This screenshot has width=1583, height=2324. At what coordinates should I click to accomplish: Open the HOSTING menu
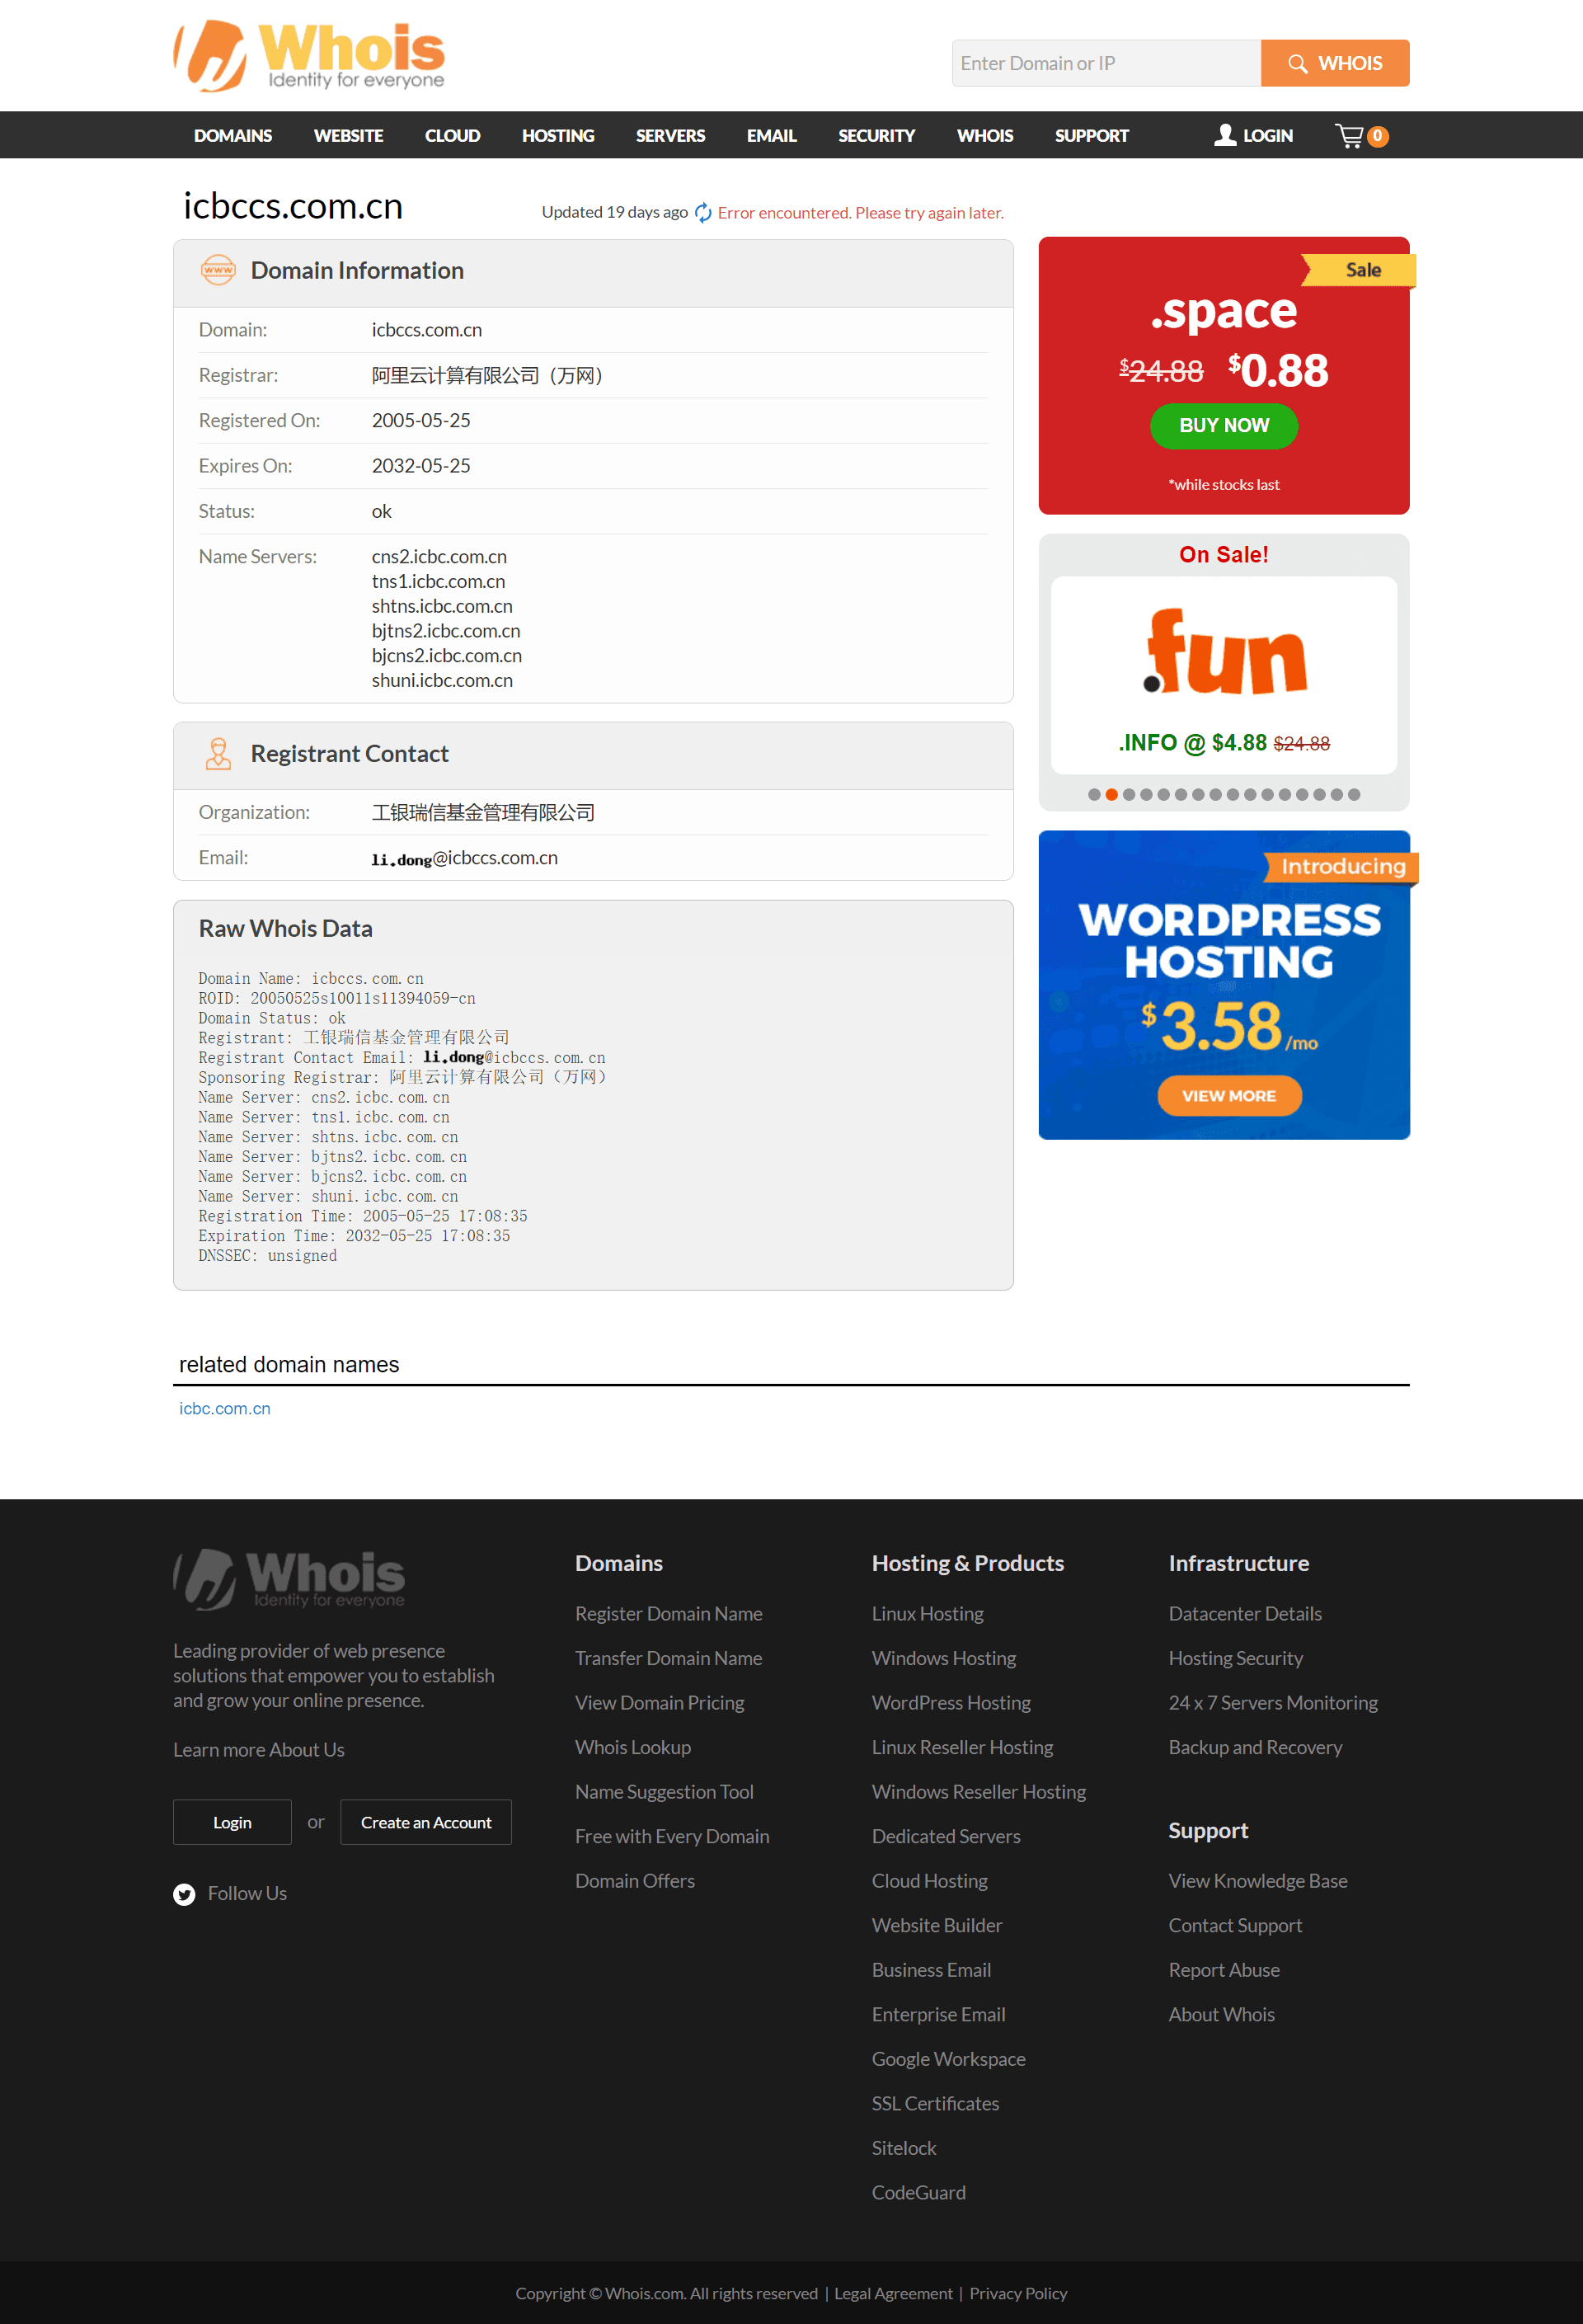point(558,135)
